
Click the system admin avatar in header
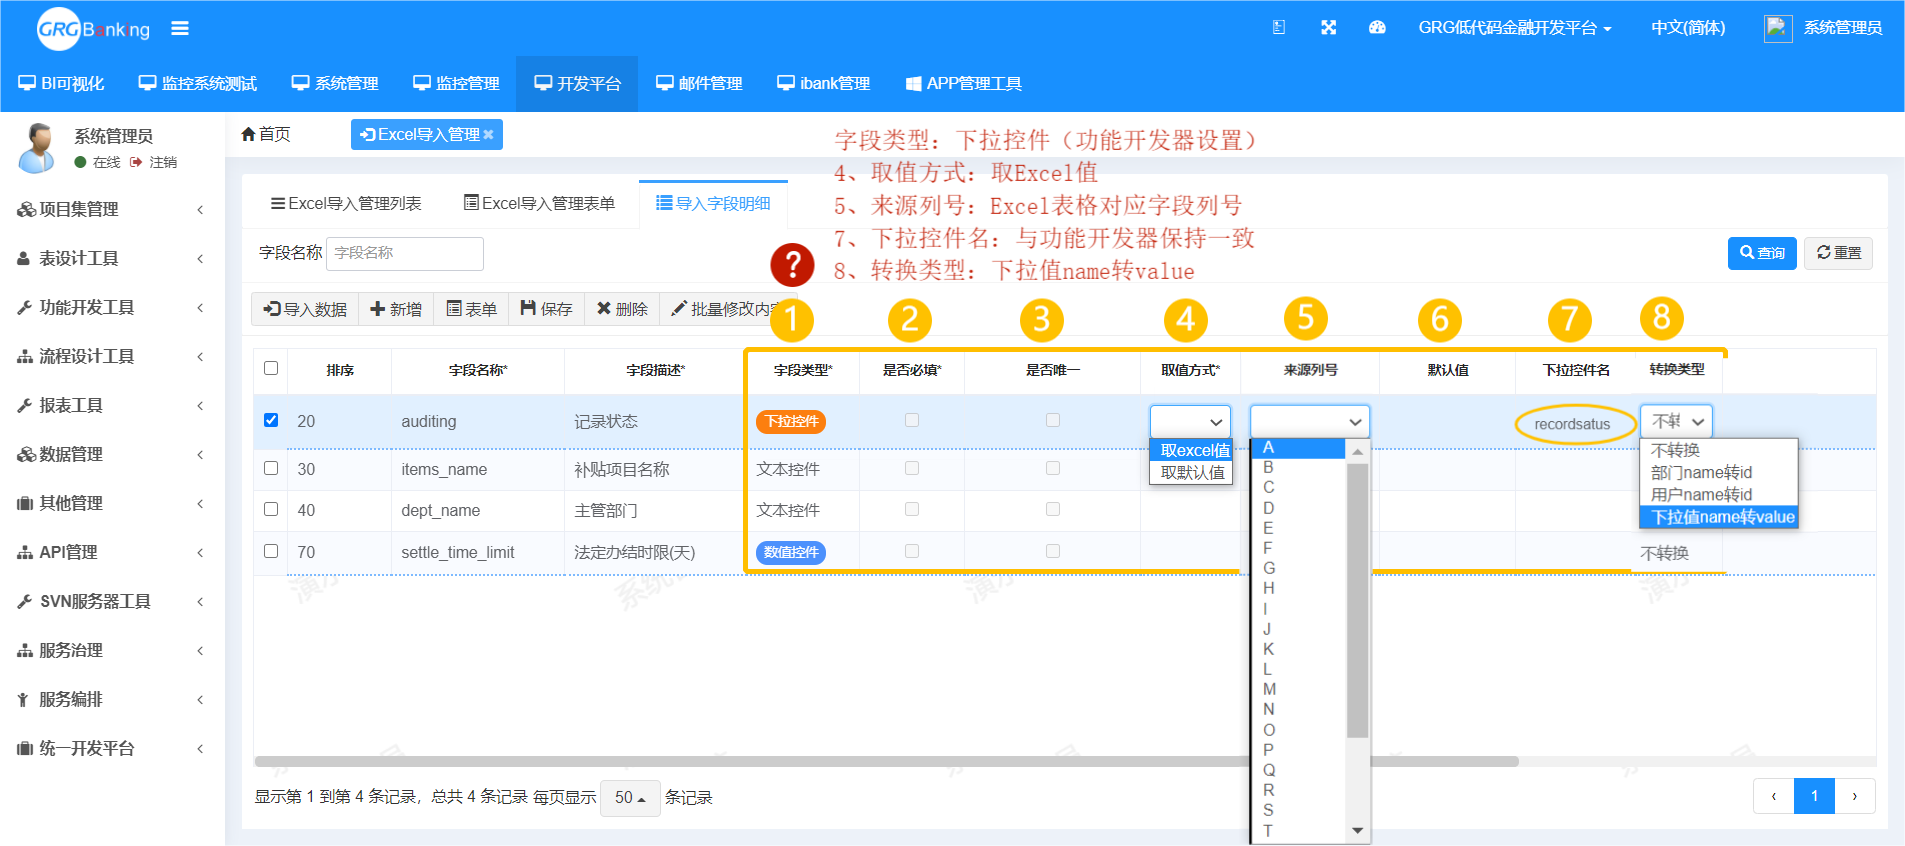click(x=1777, y=28)
